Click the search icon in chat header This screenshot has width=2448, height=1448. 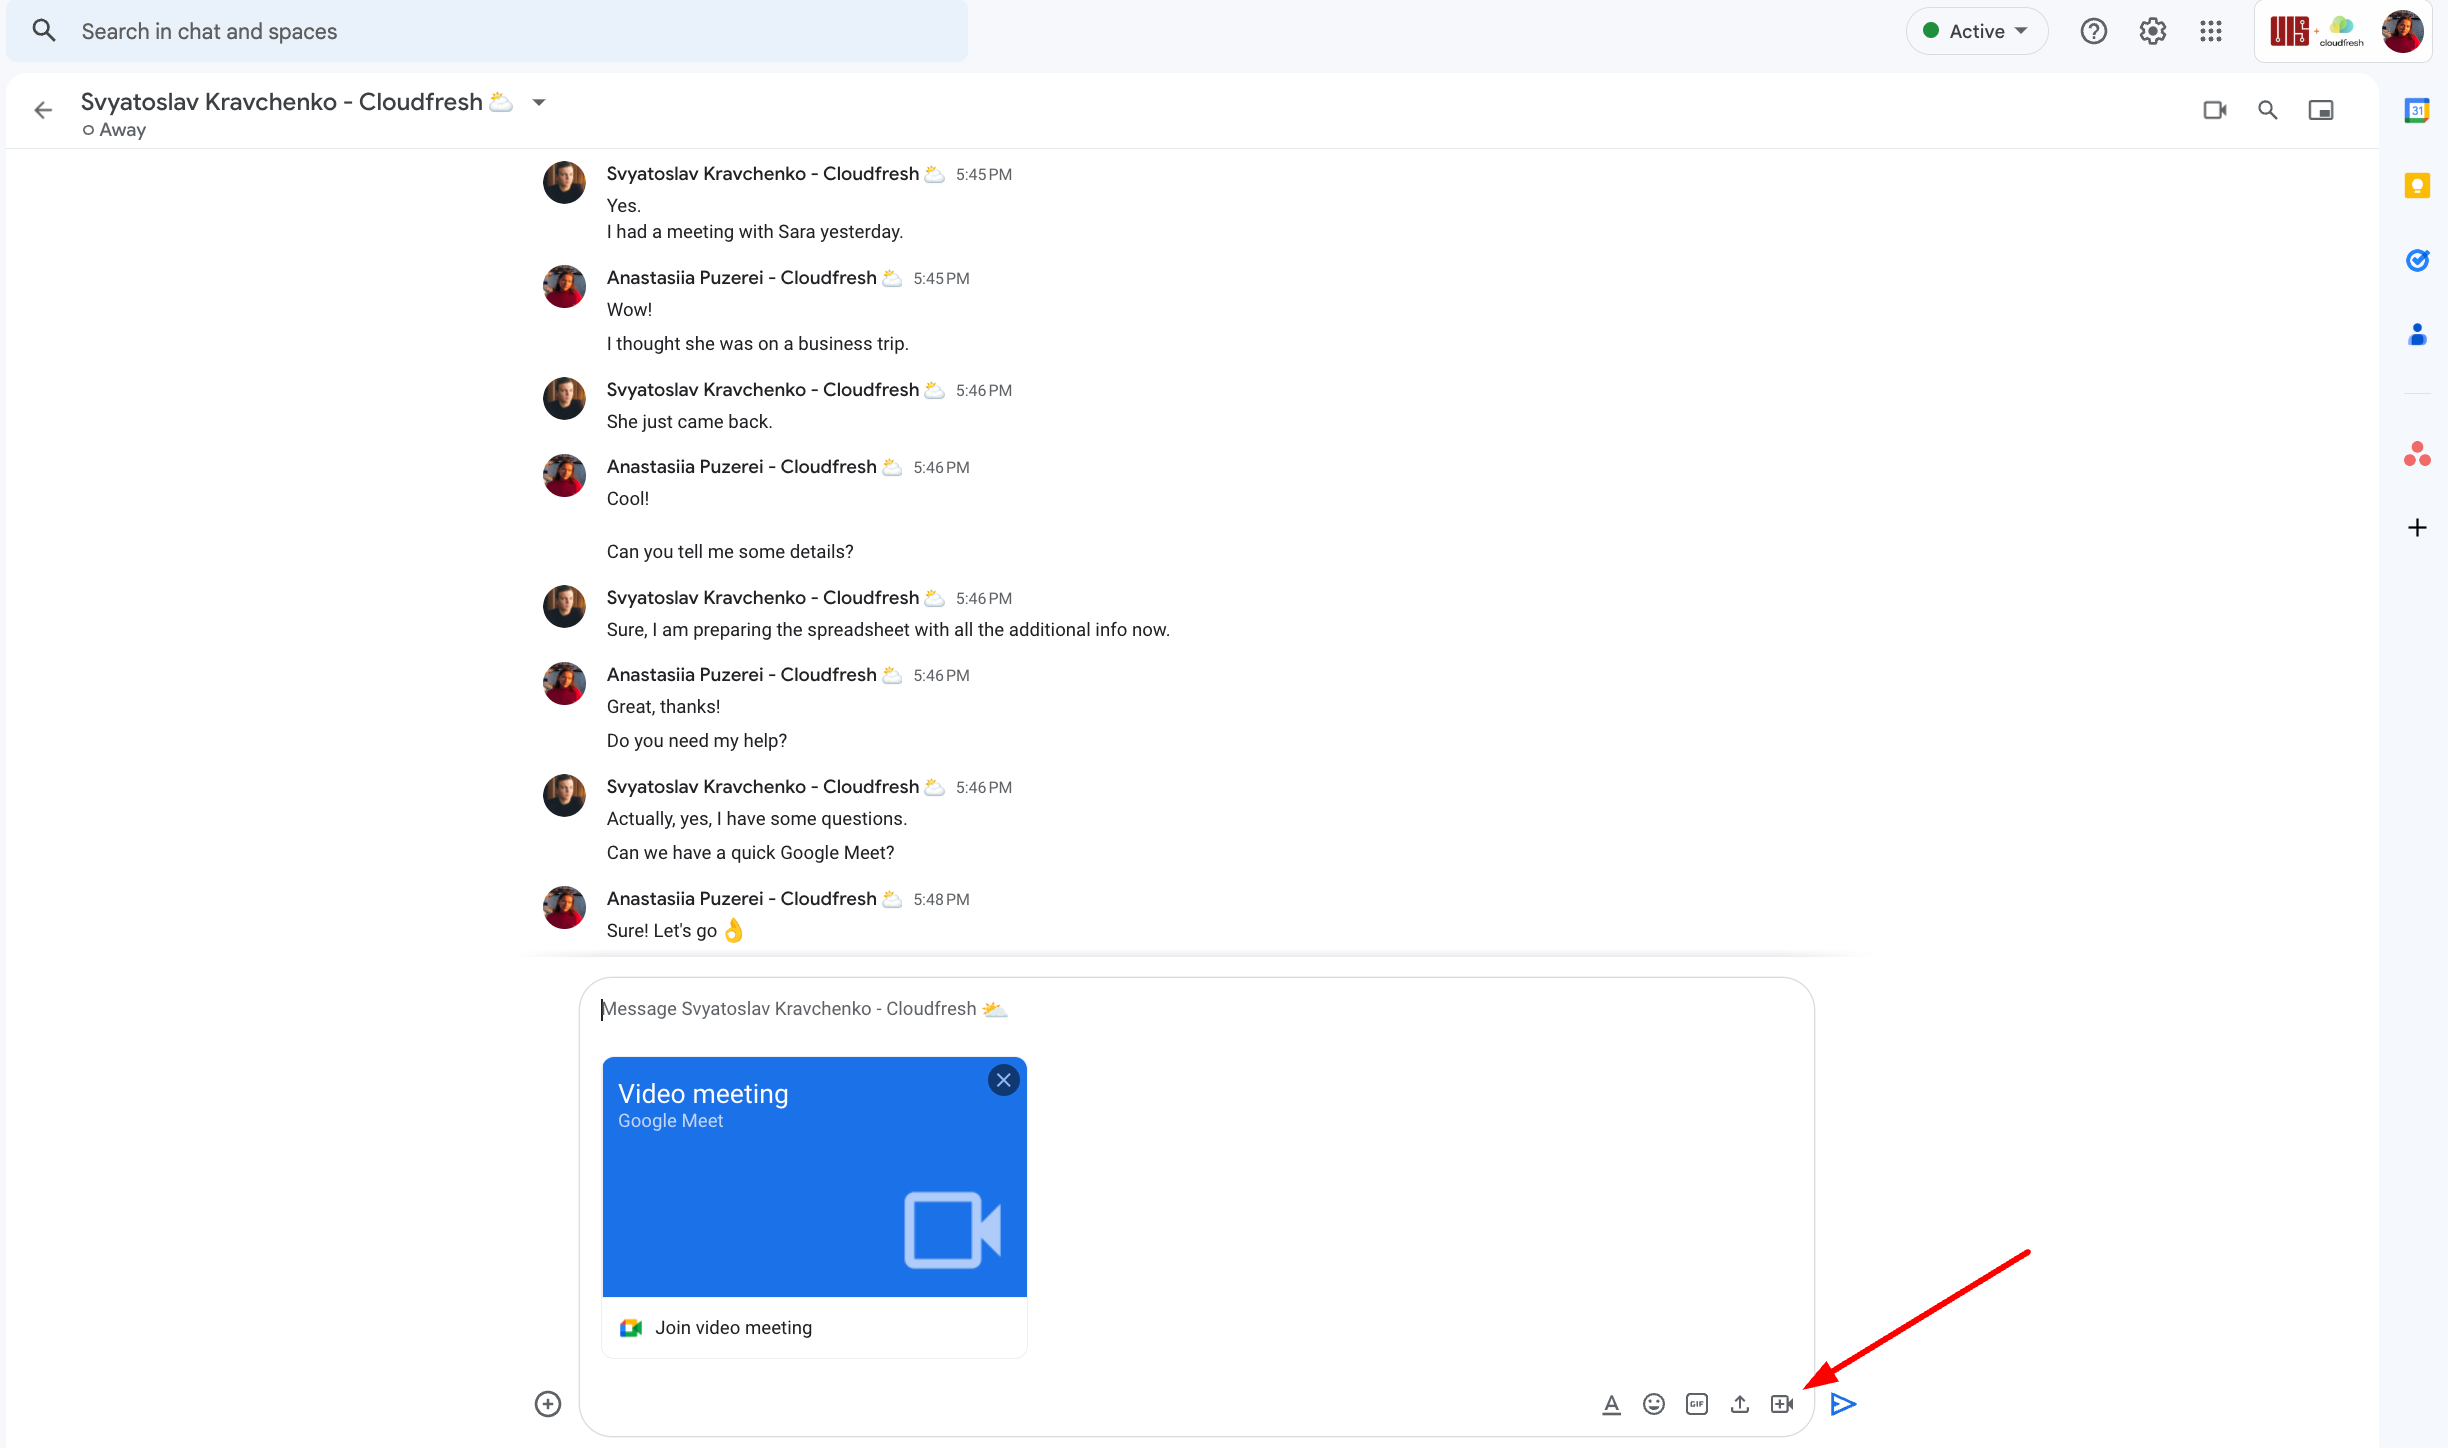click(x=2269, y=110)
